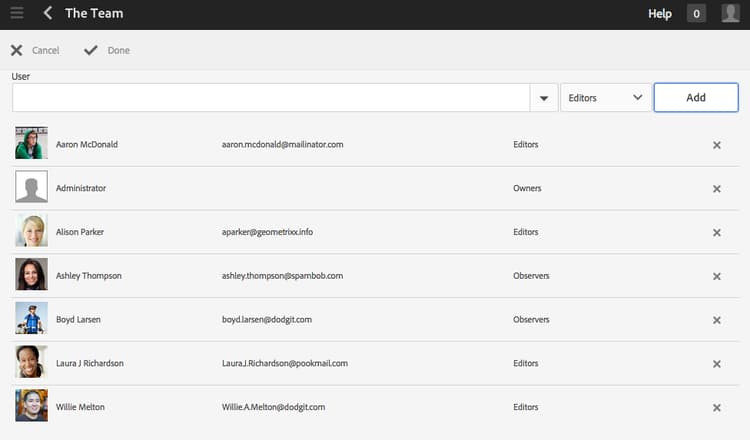Remove Aaron McDonald from the team
The image size is (750, 440).
(716, 145)
